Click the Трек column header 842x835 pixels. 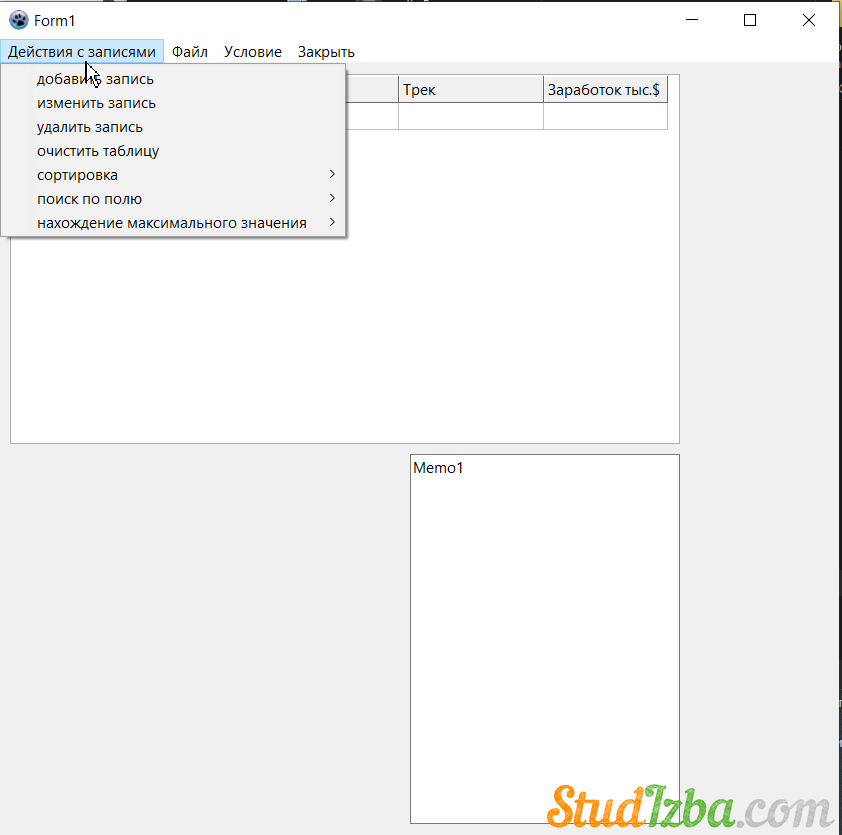[x=471, y=90]
